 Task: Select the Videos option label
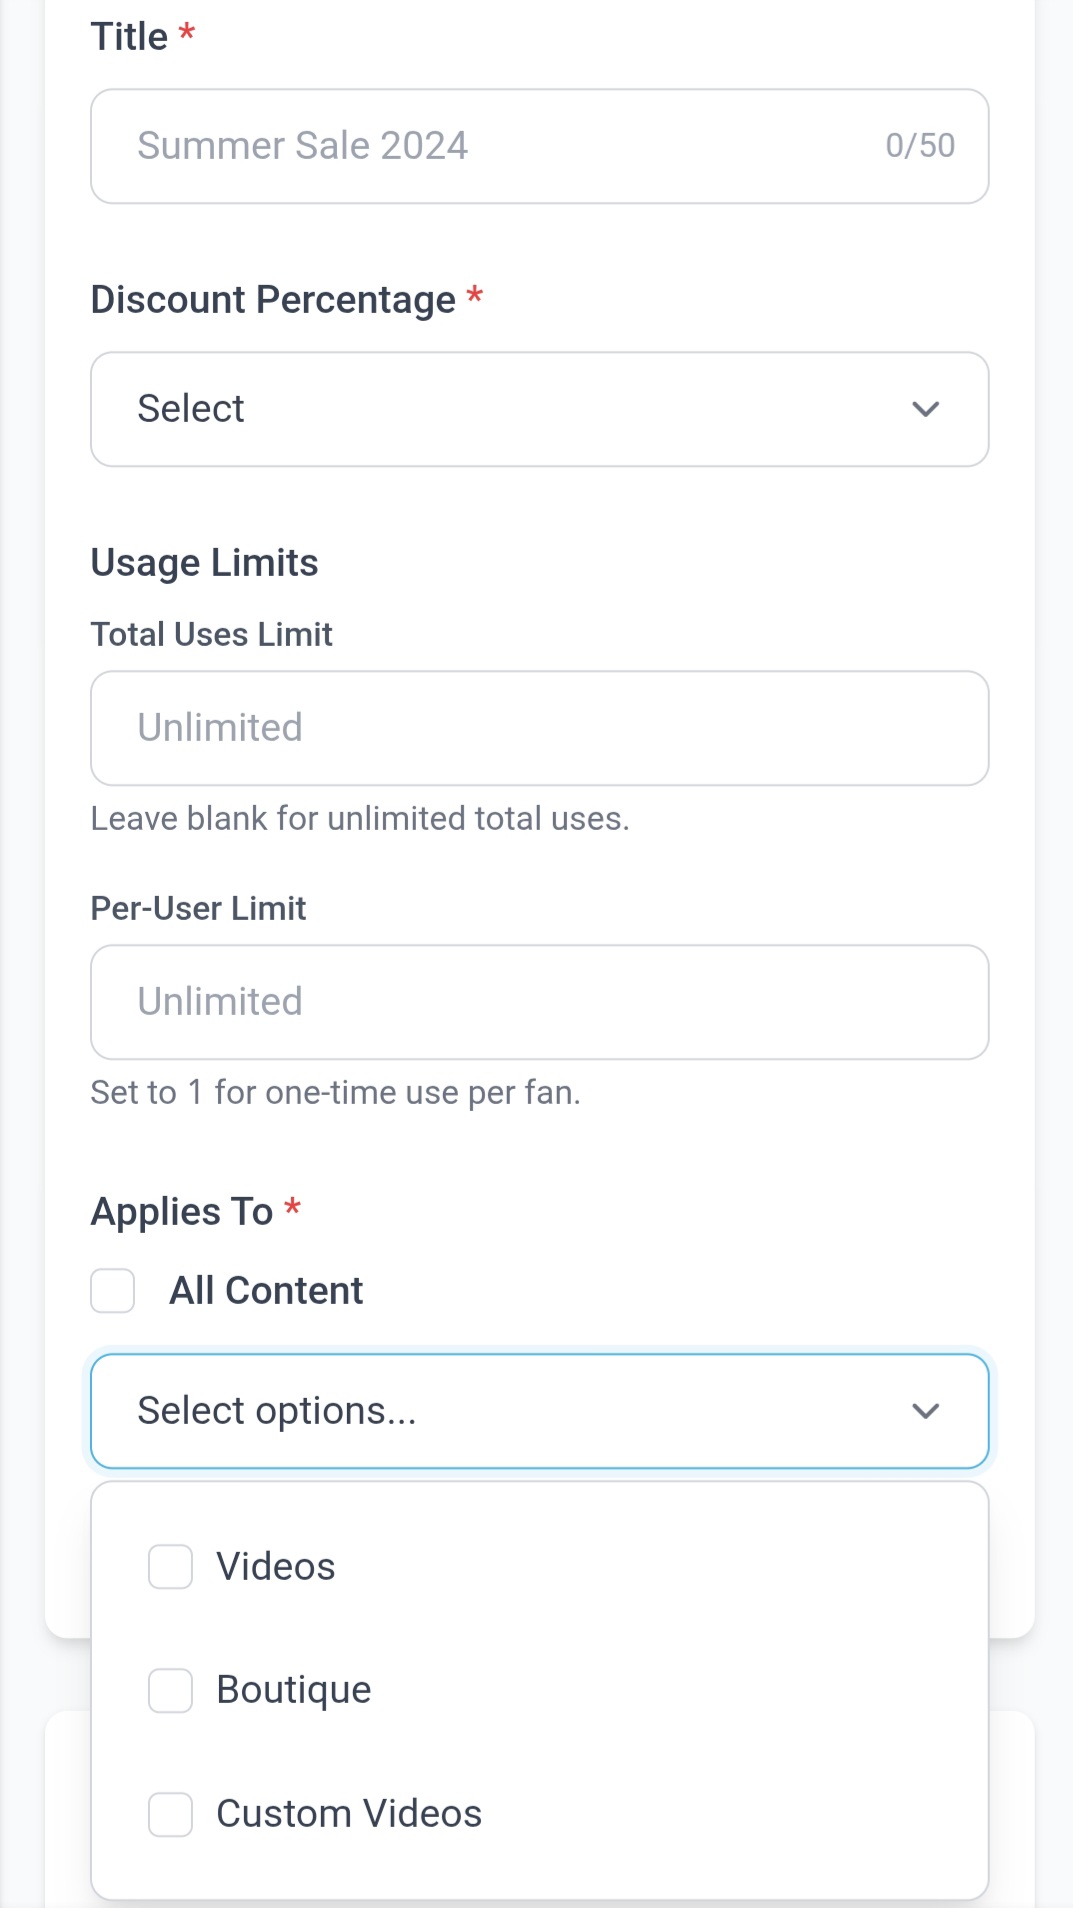coord(276,1567)
